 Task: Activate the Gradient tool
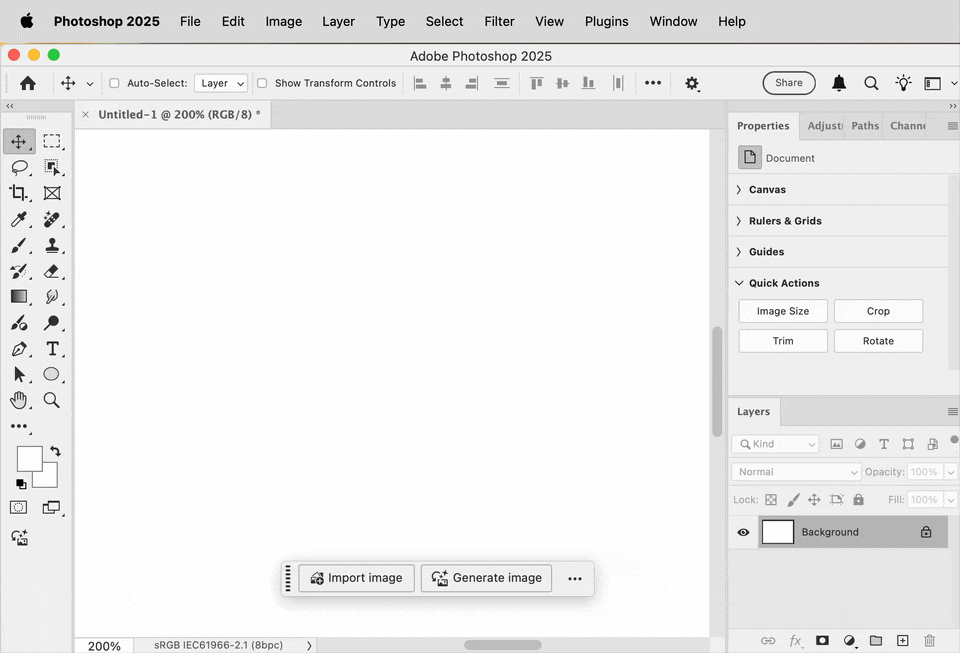click(x=19, y=296)
